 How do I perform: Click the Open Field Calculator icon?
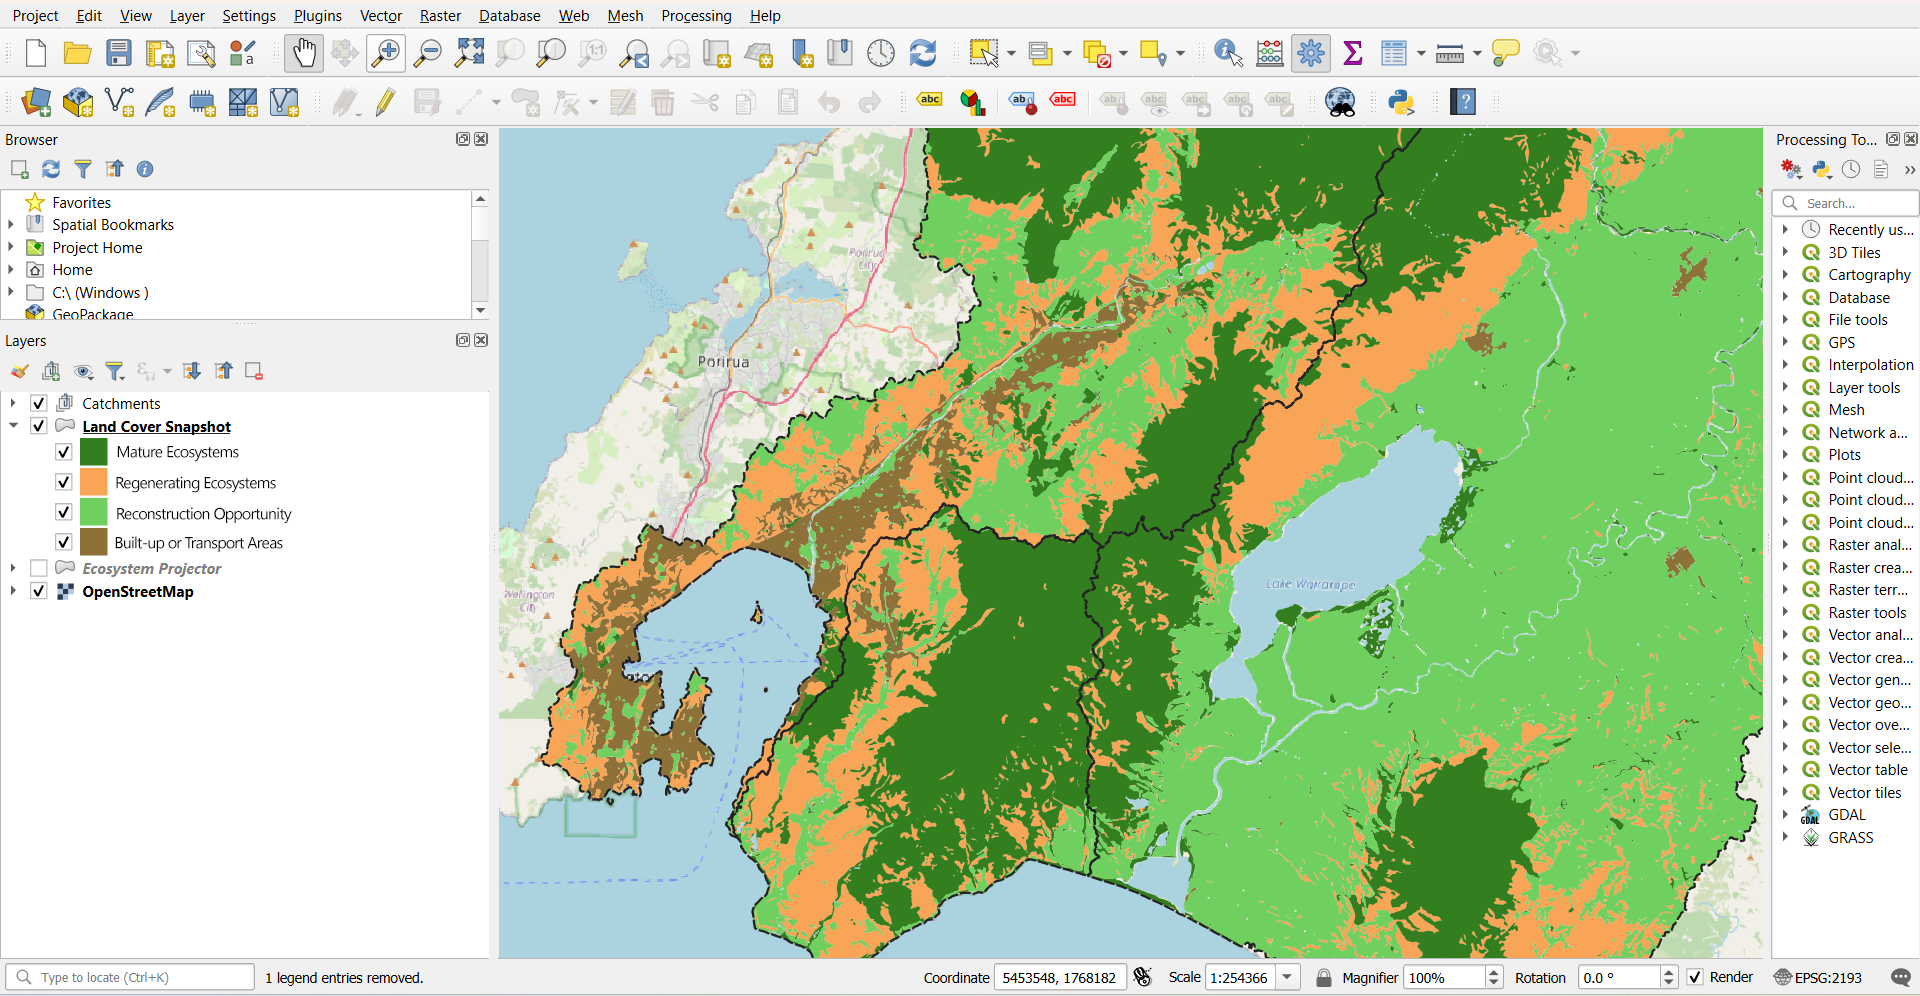coord(1269,53)
